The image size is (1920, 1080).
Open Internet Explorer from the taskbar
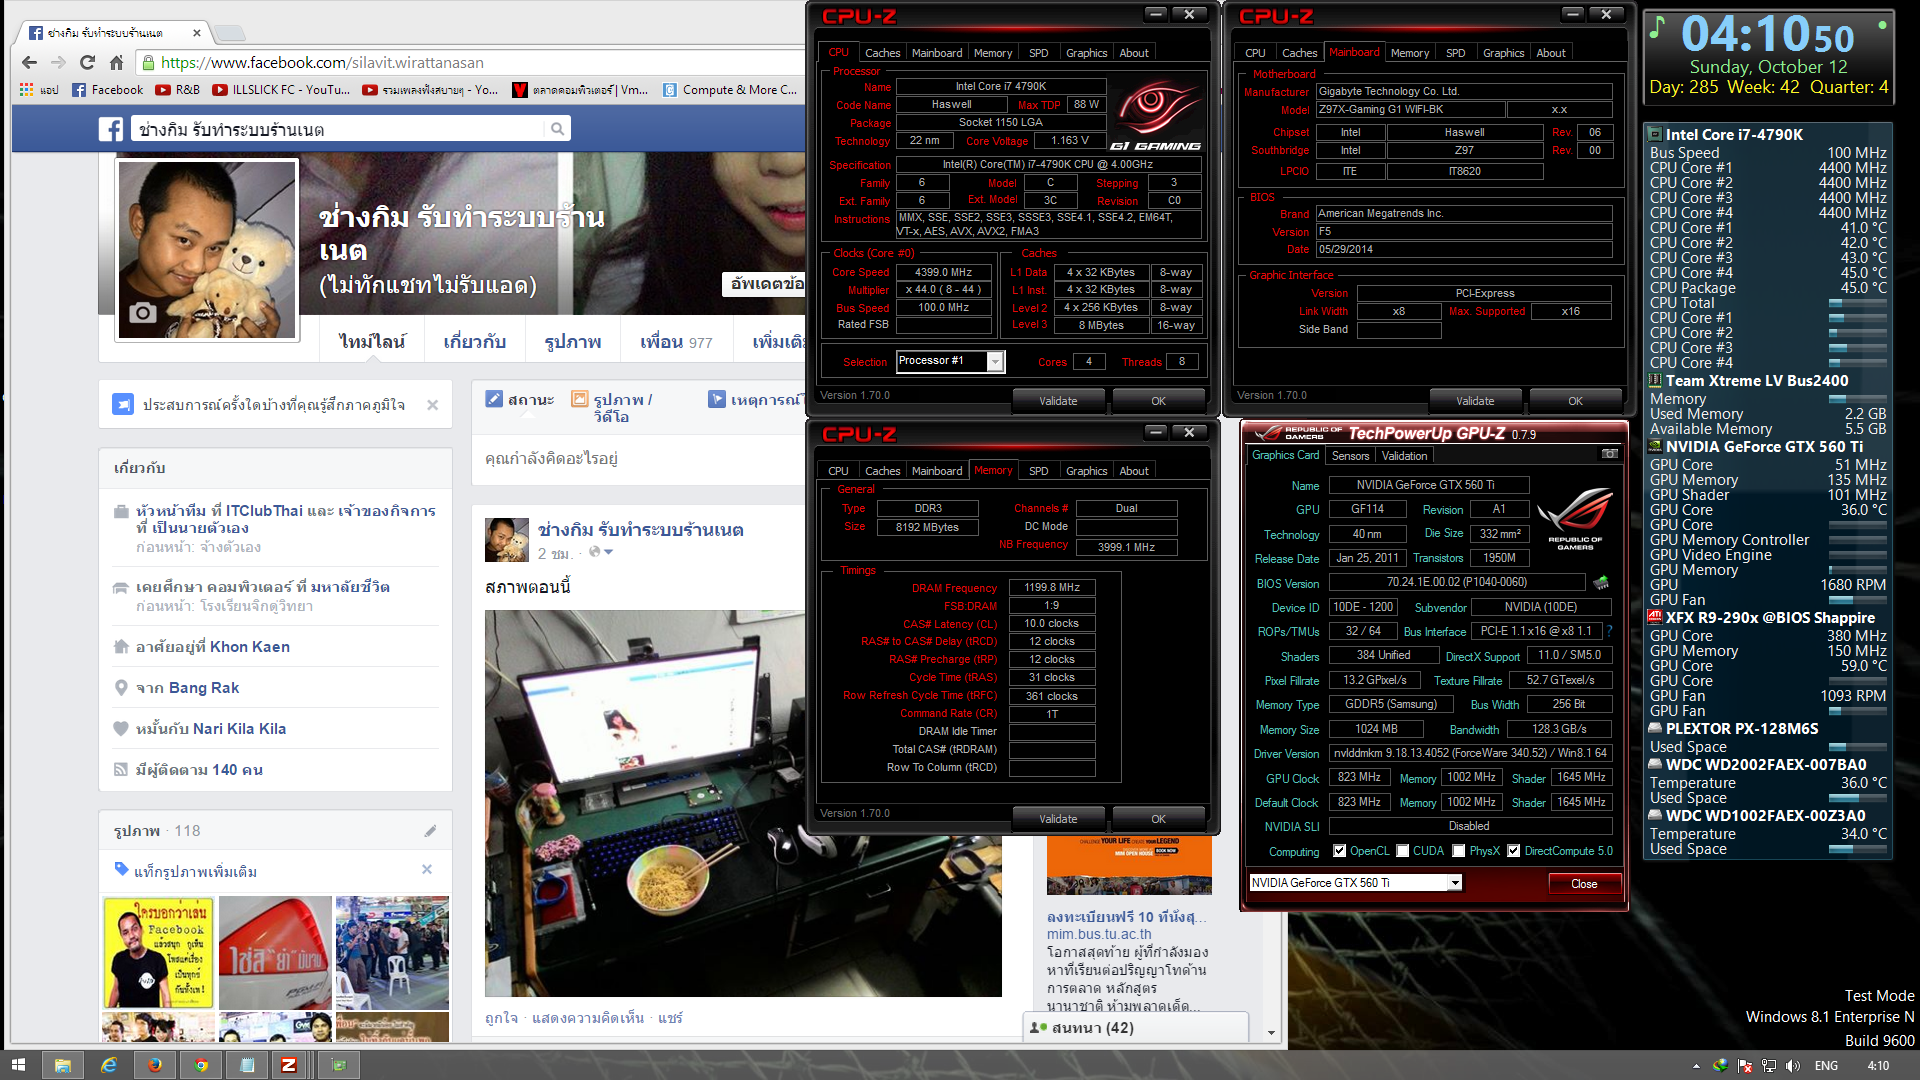108,1065
